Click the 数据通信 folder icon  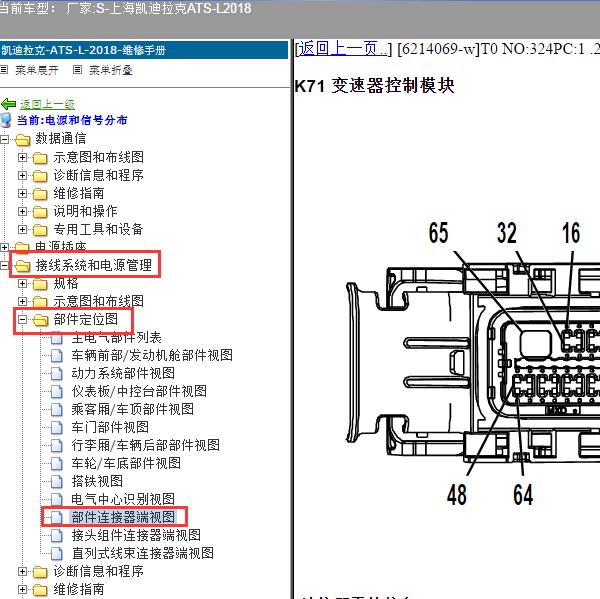[23, 140]
